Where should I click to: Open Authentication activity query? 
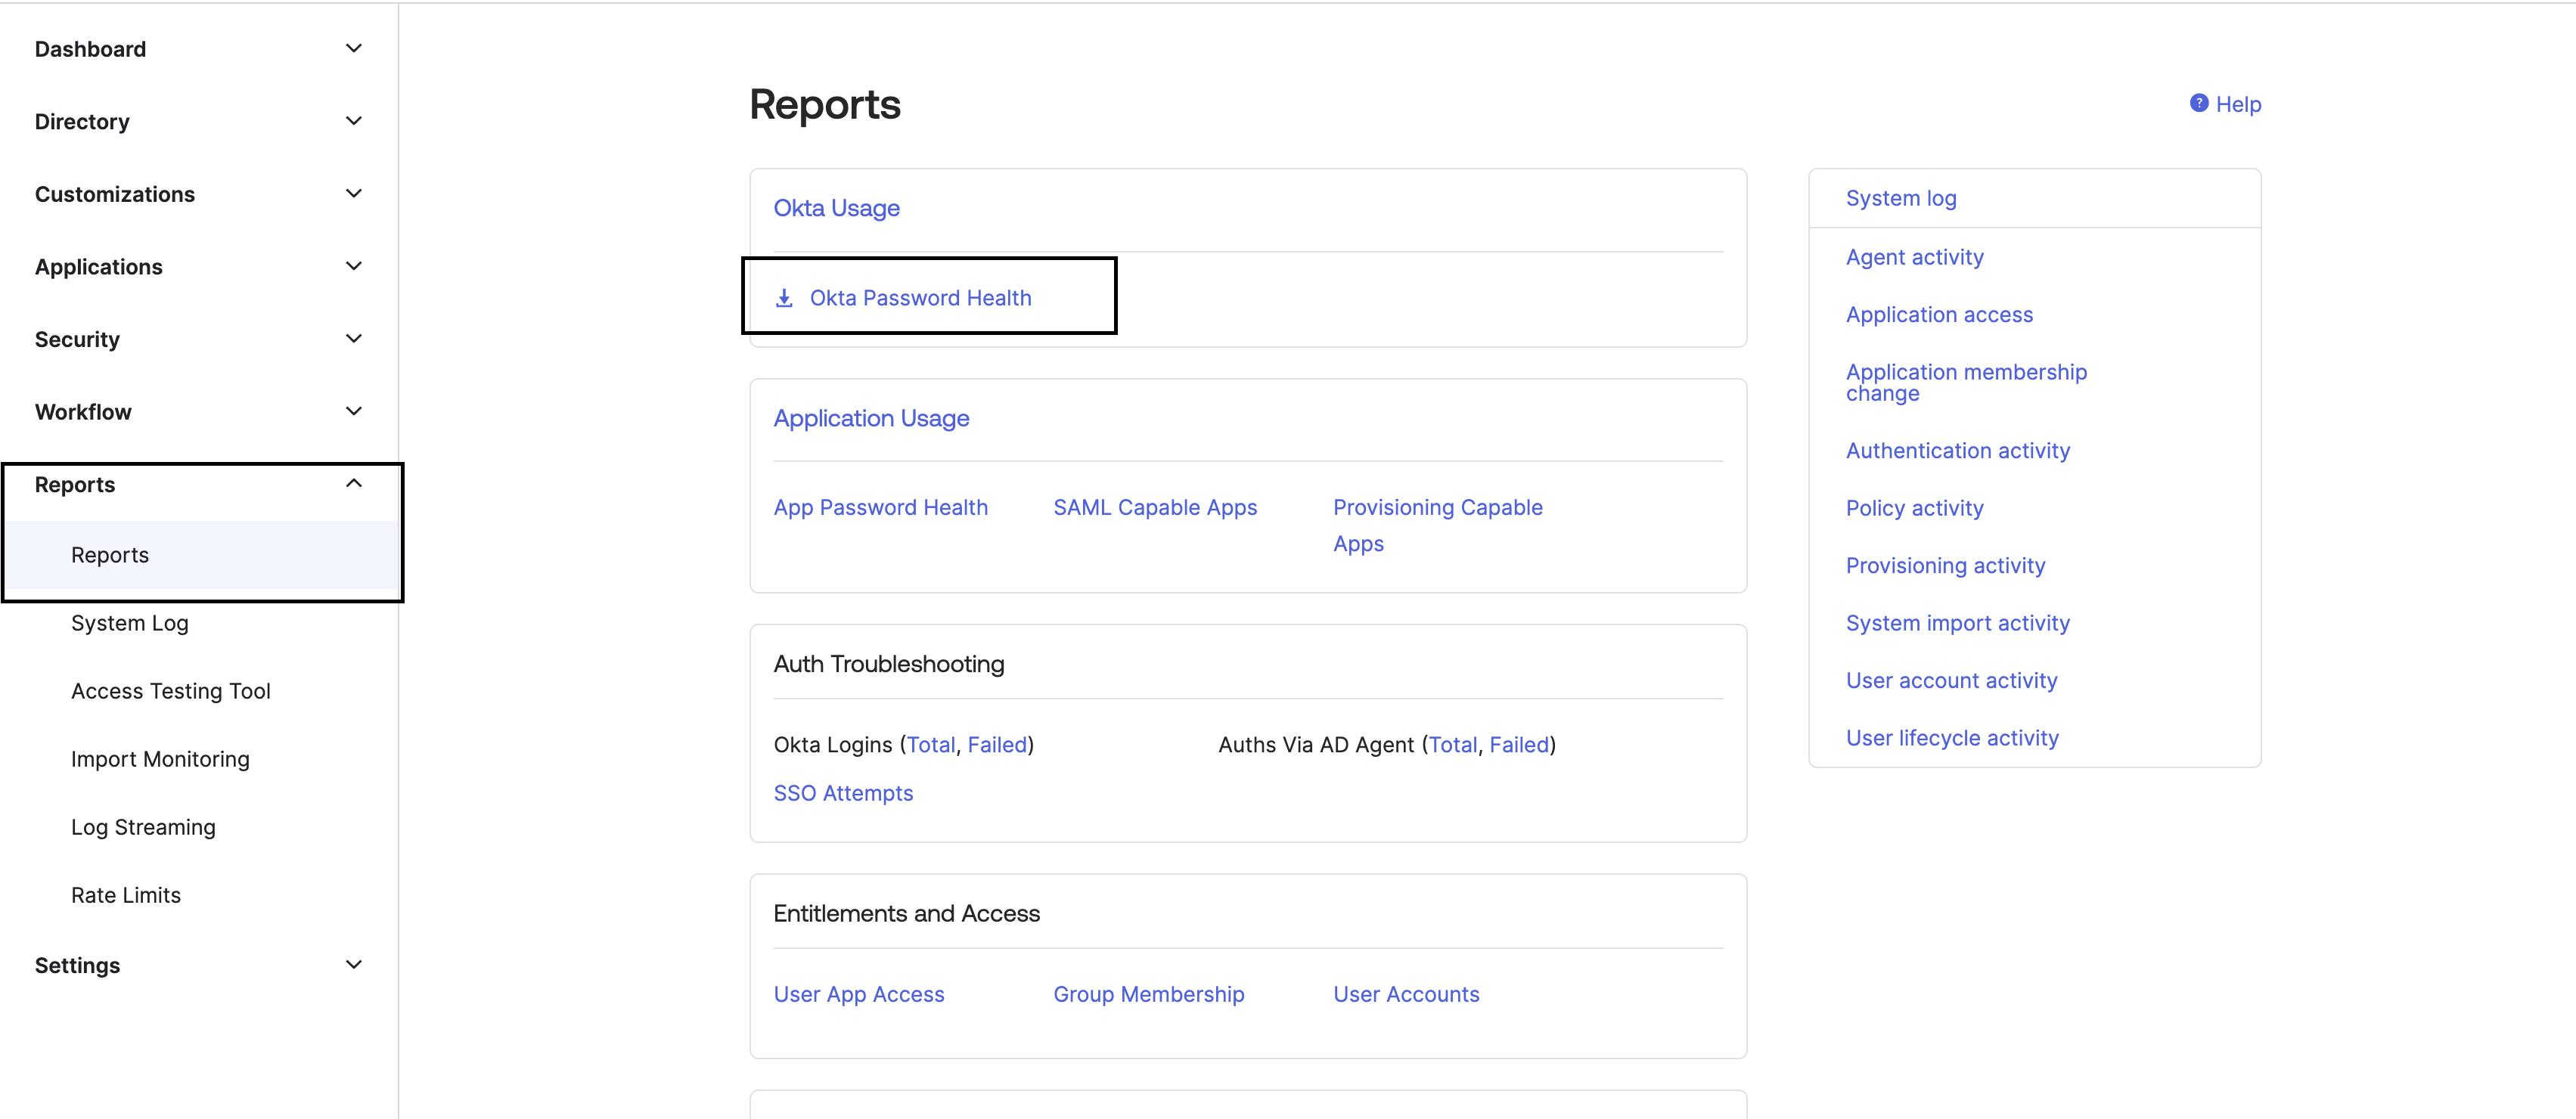[x=1957, y=451]
